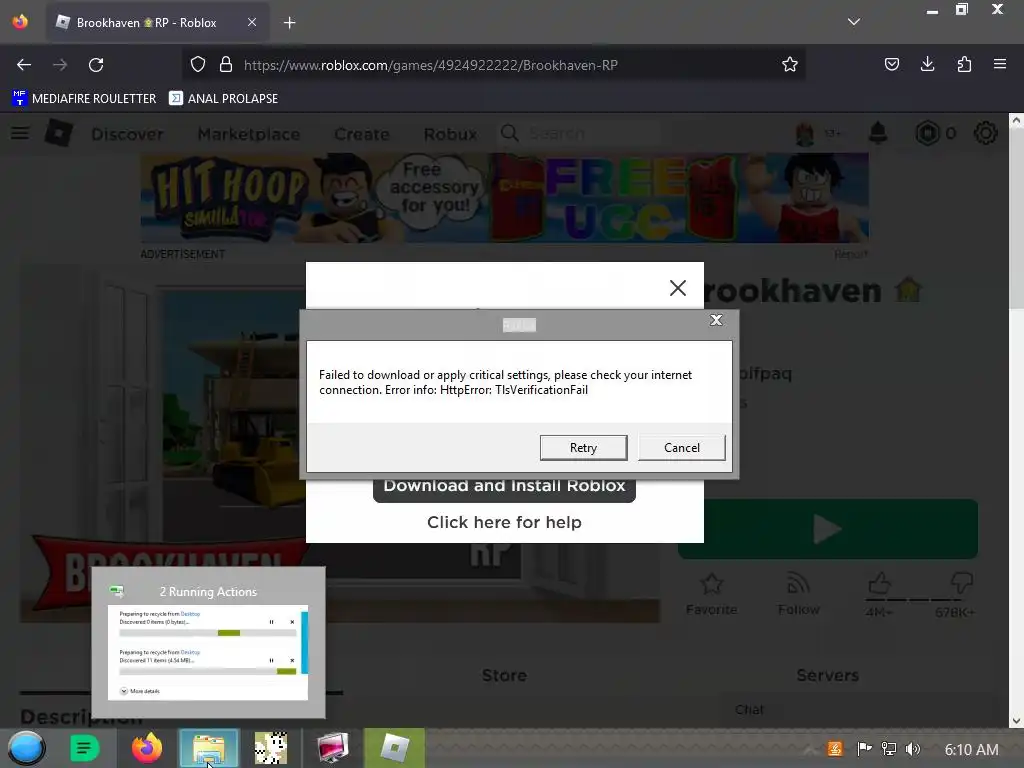Screen dimensions: 1024x768
Task: Open the user avatar profile icon
Action: tap(805, 133)
